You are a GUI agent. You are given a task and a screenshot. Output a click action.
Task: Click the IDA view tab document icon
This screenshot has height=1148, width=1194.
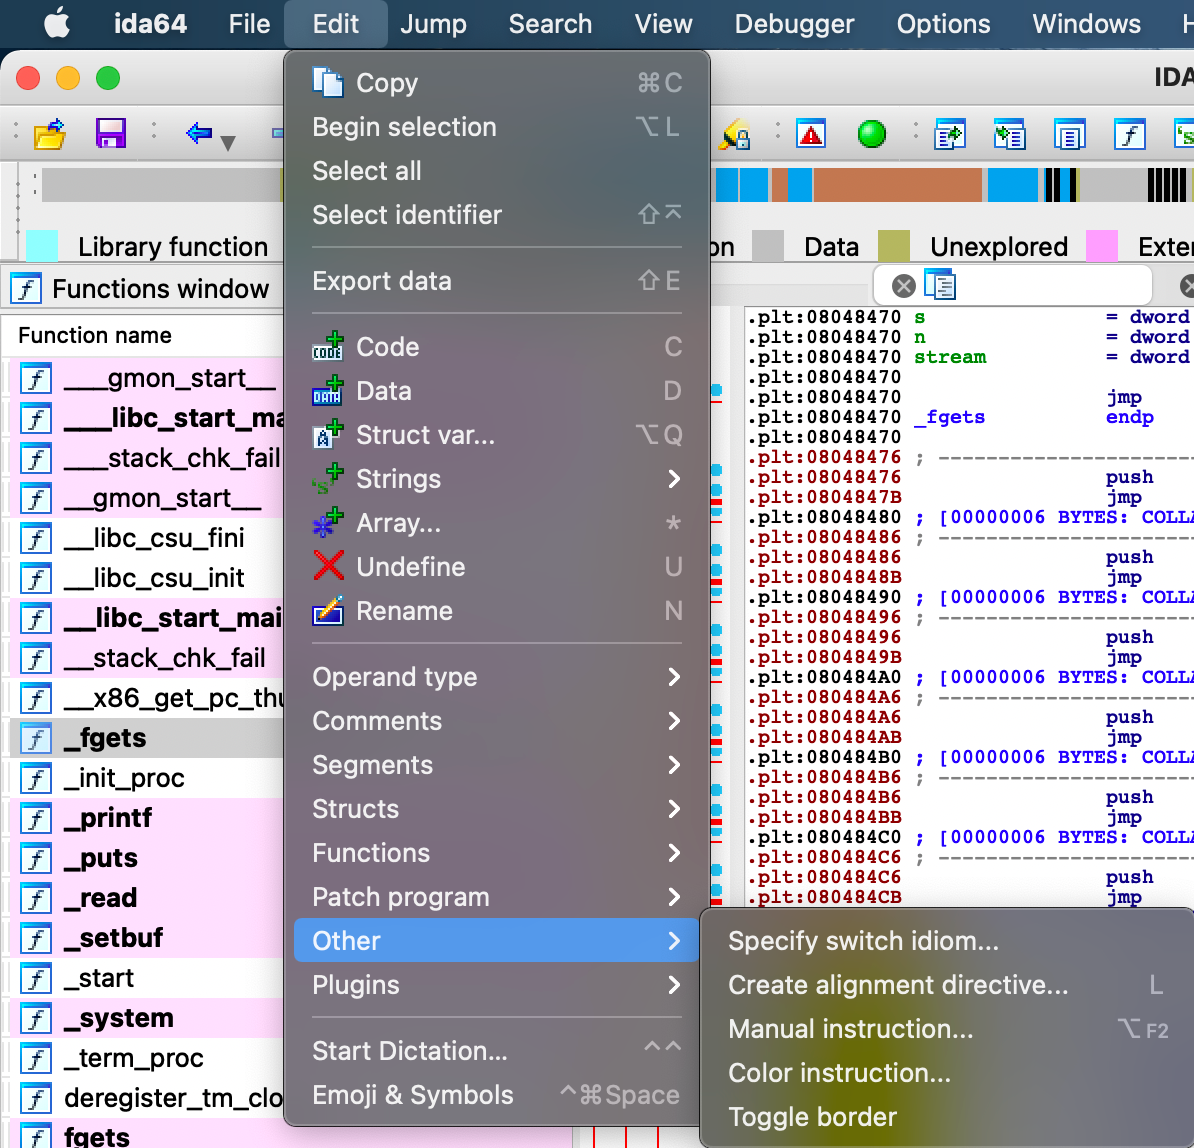tap(940, 285)
